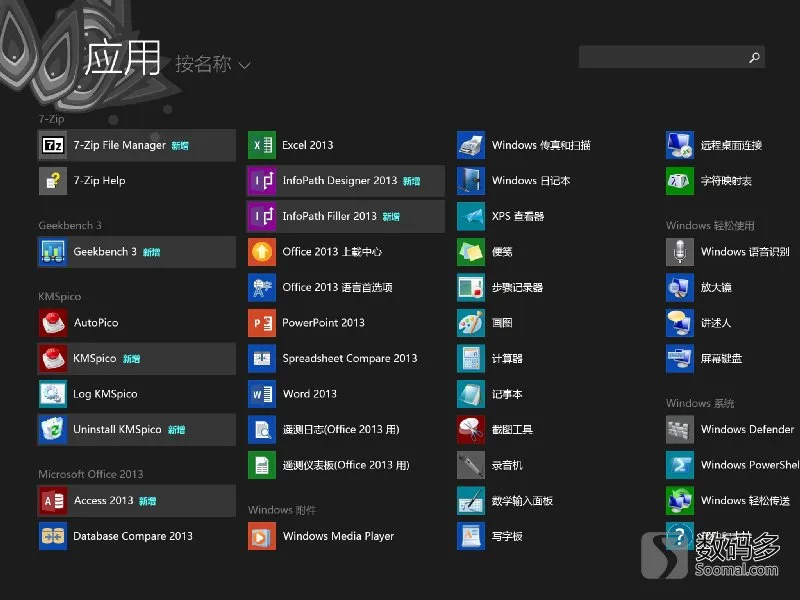The height and width of the screenshot is (600, 800).
Task: Open the 屏幕键盘 on-screen keyboard icon
Action: click(680, 358)
